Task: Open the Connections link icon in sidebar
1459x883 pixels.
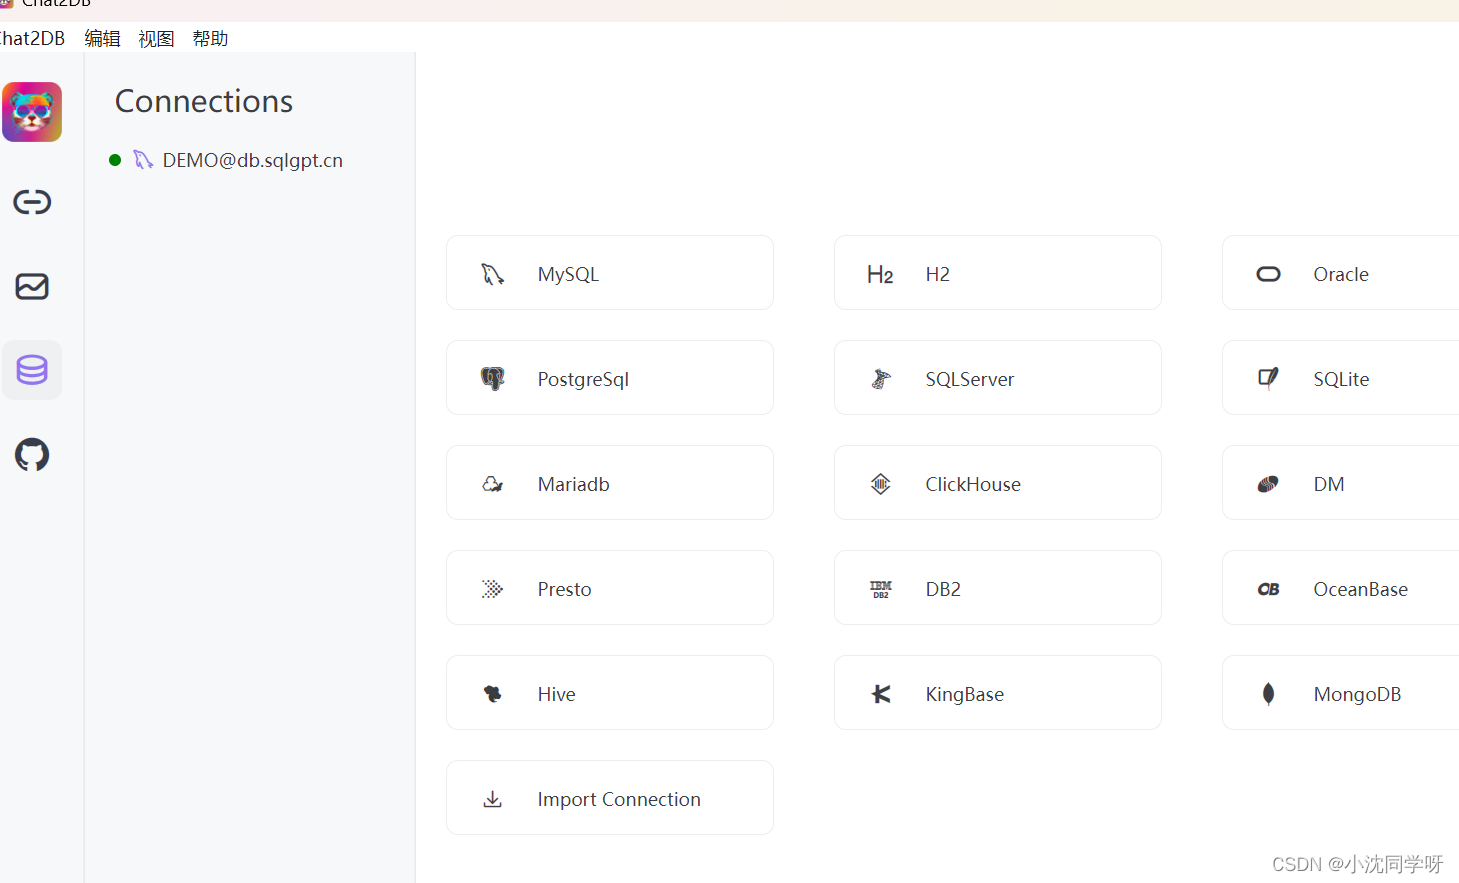Action: coord(32,202)
